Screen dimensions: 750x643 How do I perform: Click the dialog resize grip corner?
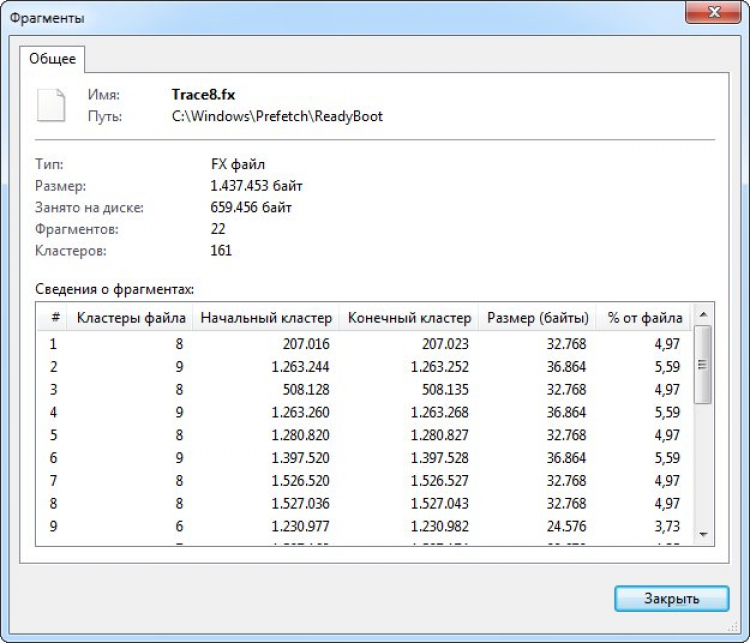click(x=734, y=626)
